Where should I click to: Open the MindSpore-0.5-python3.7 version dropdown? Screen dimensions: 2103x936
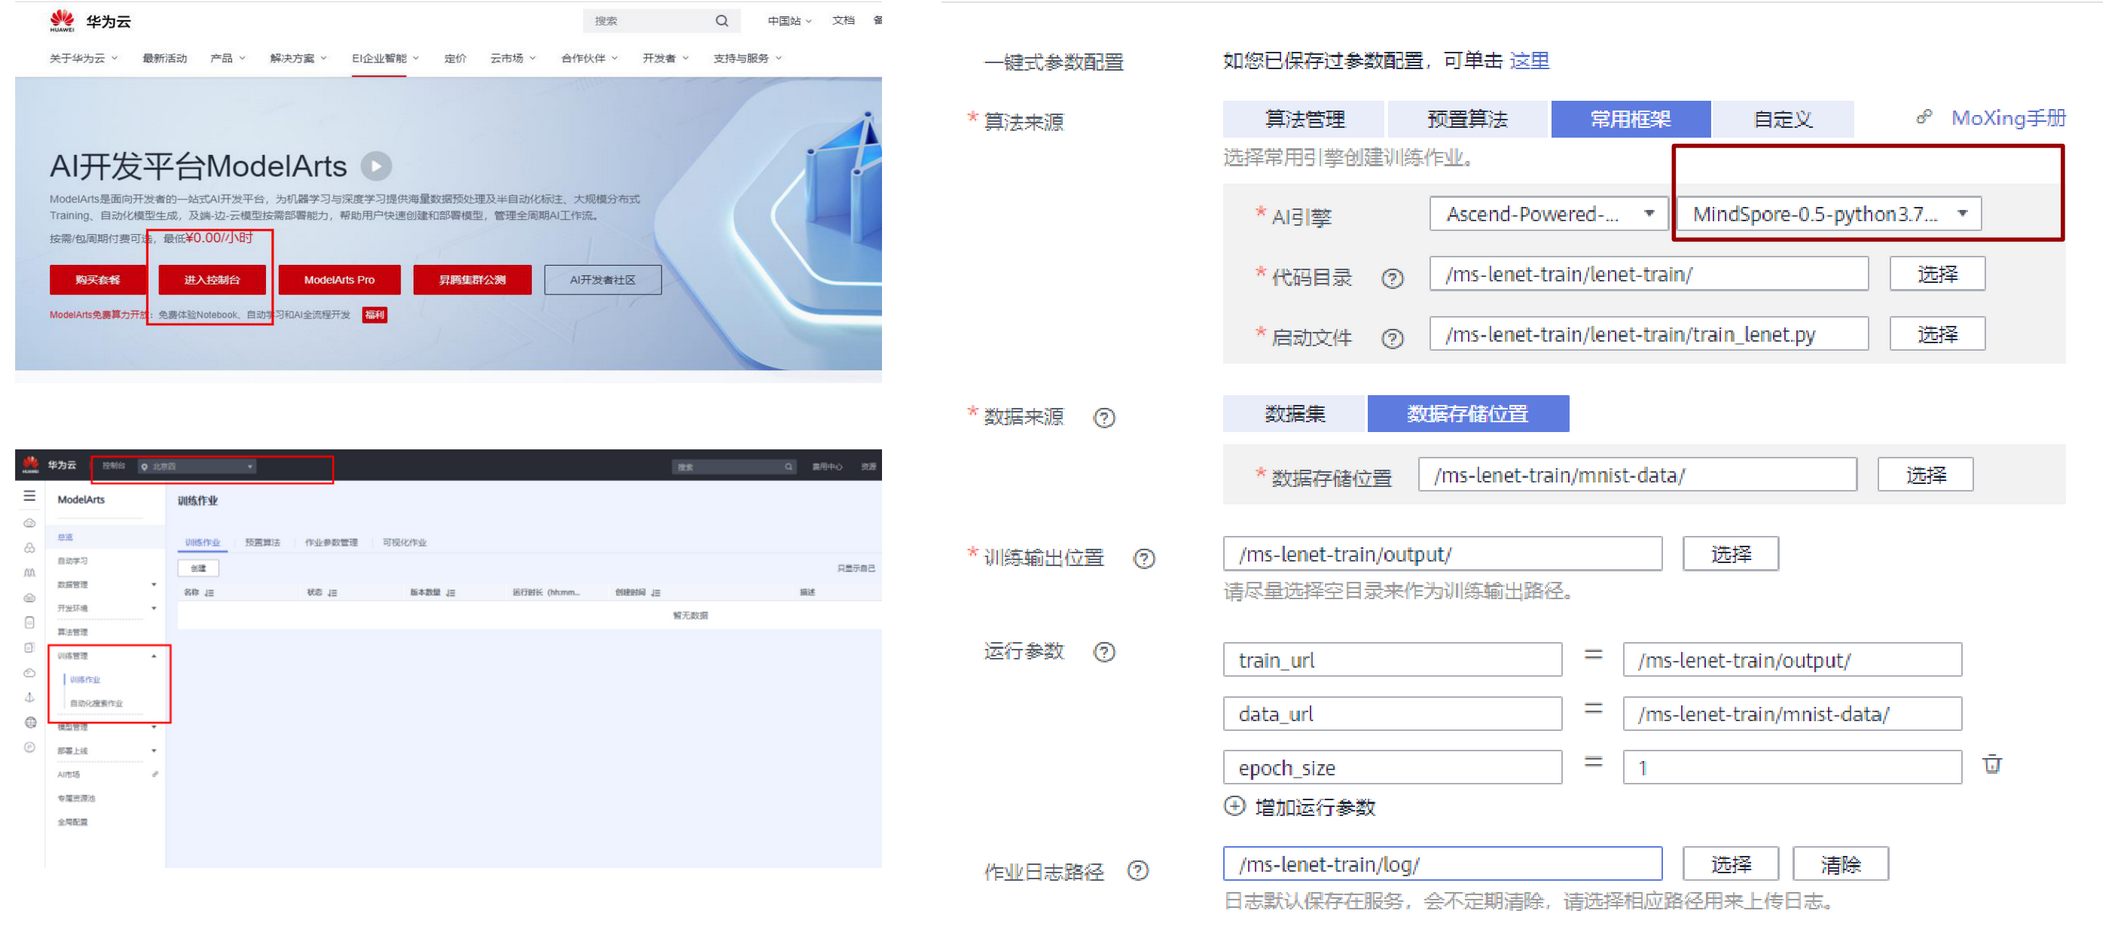[x=1829, y=214]
